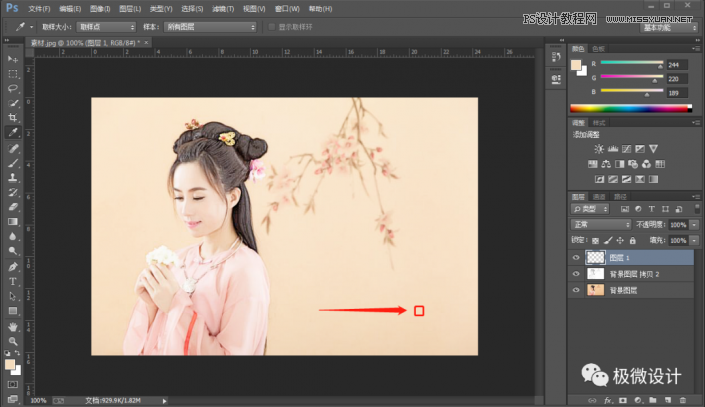Click the 背景图层 layer thumbnail
This screenshot has height=407, width=705.
[596, 290]
